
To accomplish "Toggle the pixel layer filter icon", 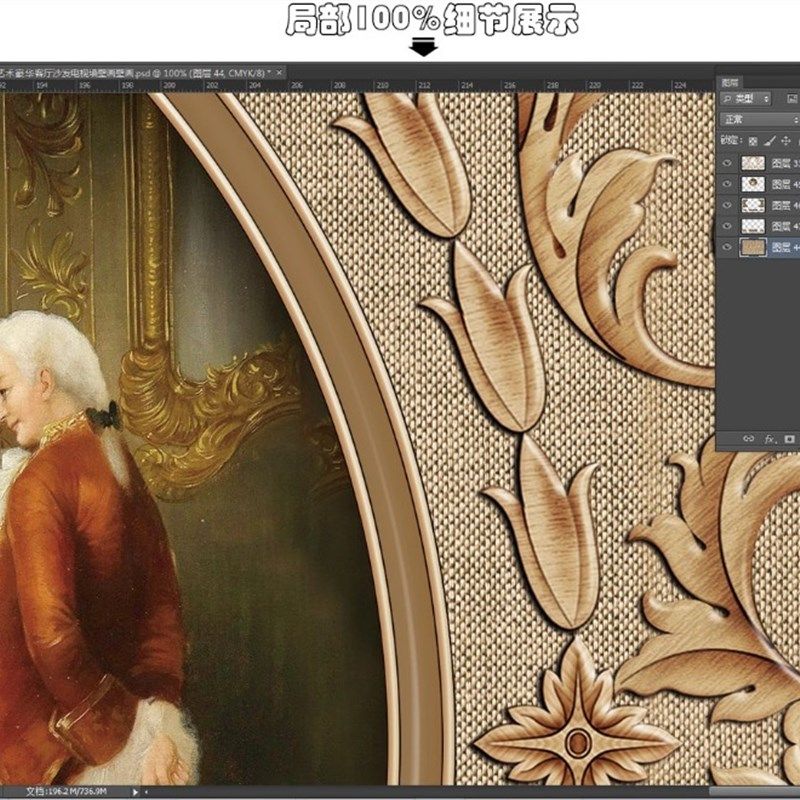I will tap(792, 99).
